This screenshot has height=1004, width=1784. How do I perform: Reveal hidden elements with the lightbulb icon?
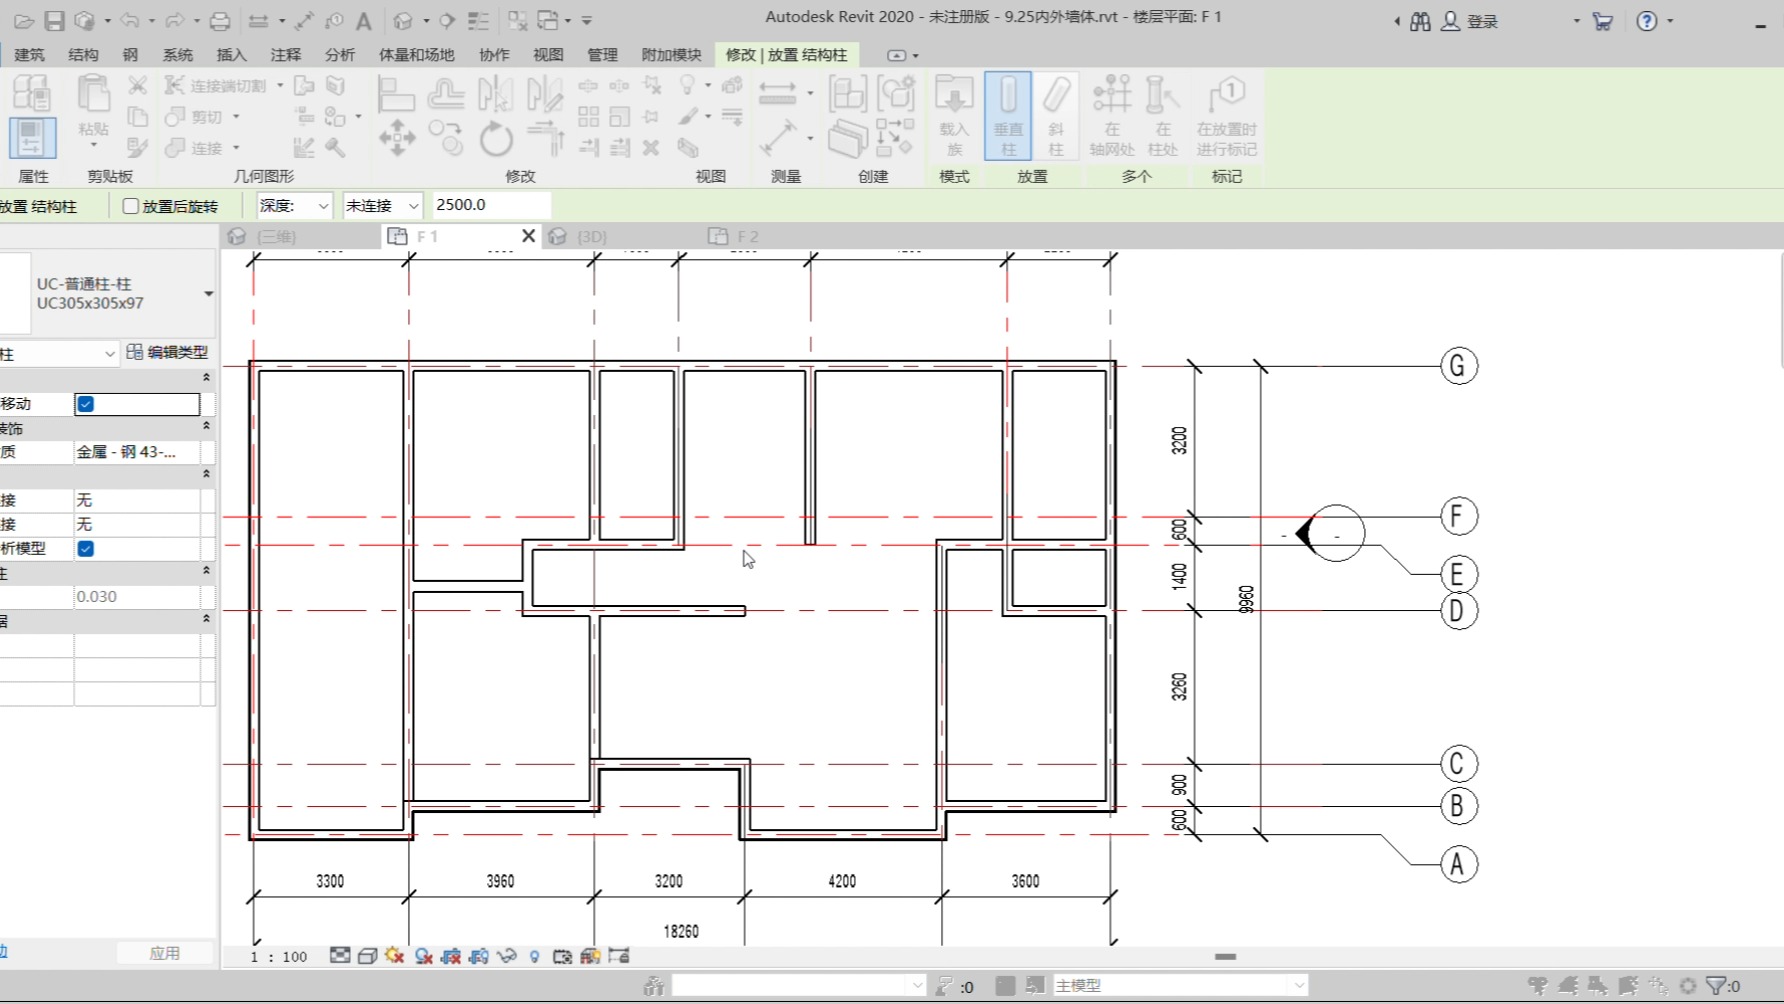(x=535, y=956)
